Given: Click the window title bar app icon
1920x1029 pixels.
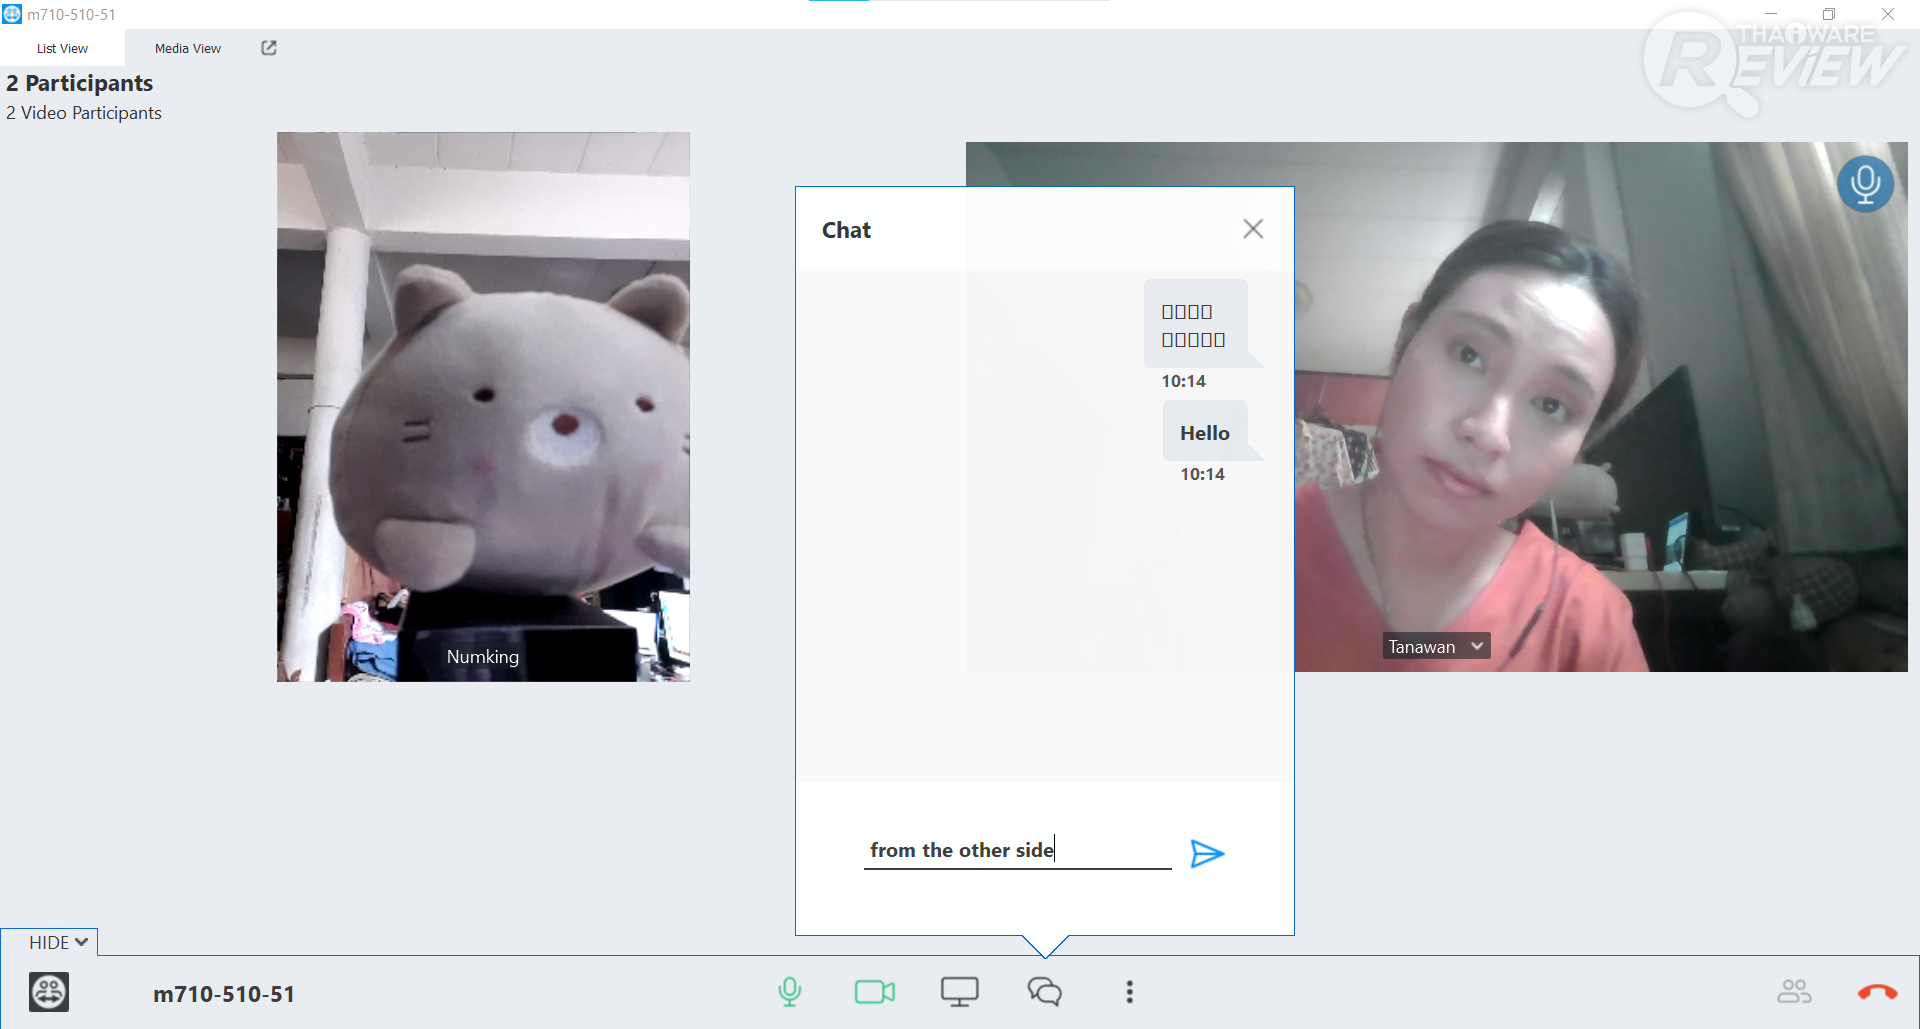Looking at the screenshot, I should pyautogui.click(x=12, y=14).
